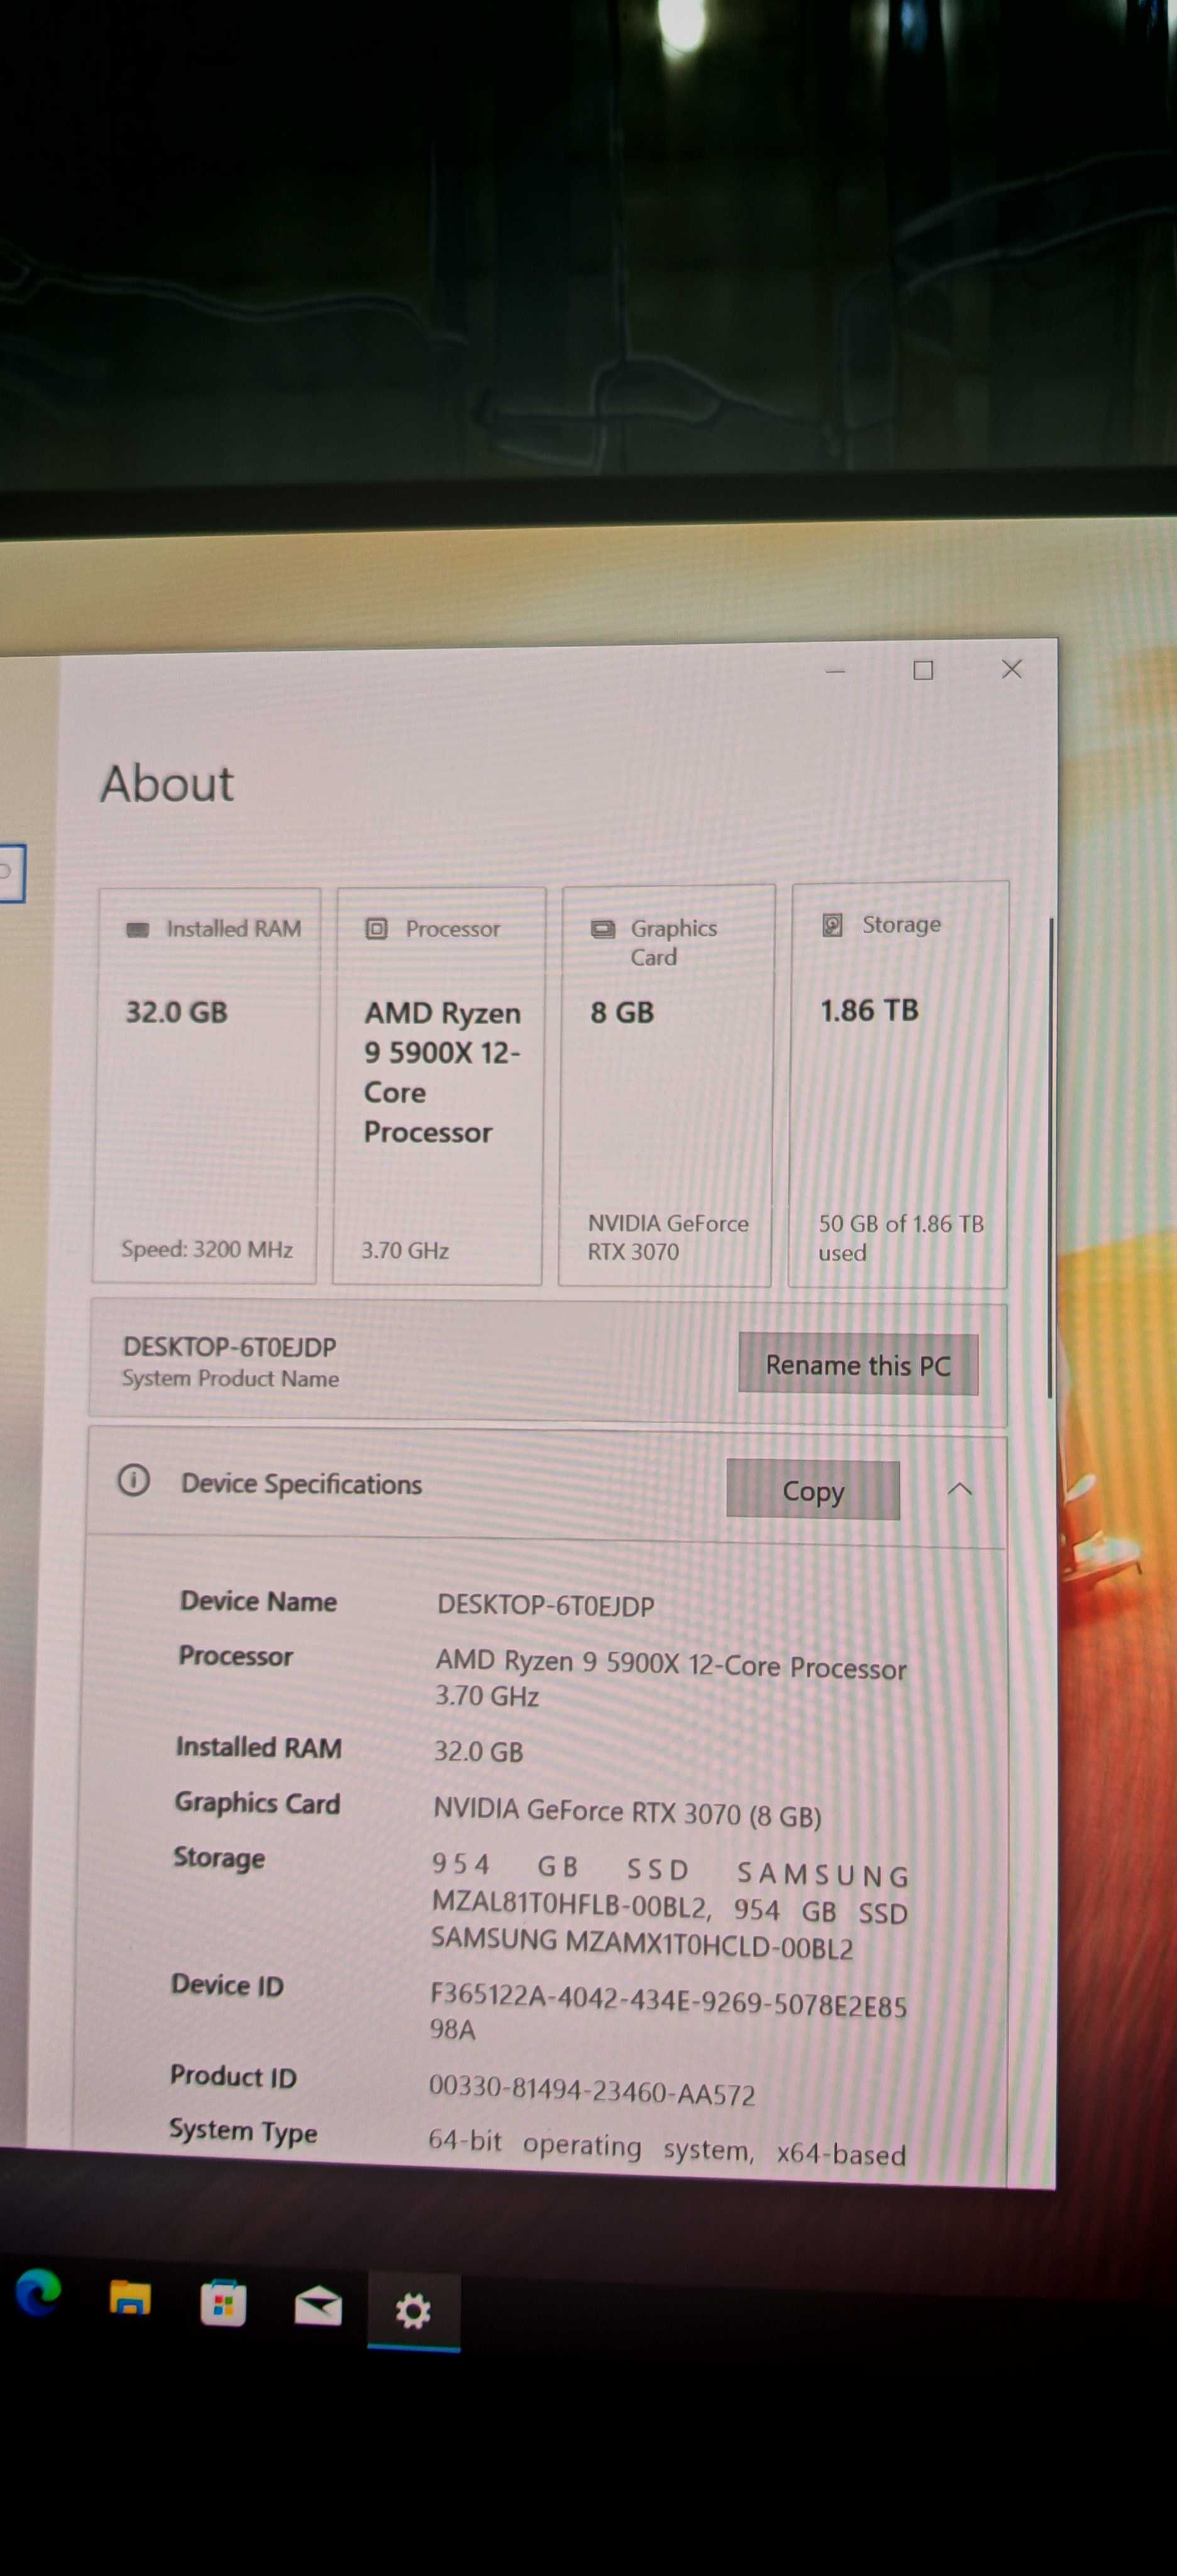
Task: Maximize the Settings window
Action: click(923, 670)
